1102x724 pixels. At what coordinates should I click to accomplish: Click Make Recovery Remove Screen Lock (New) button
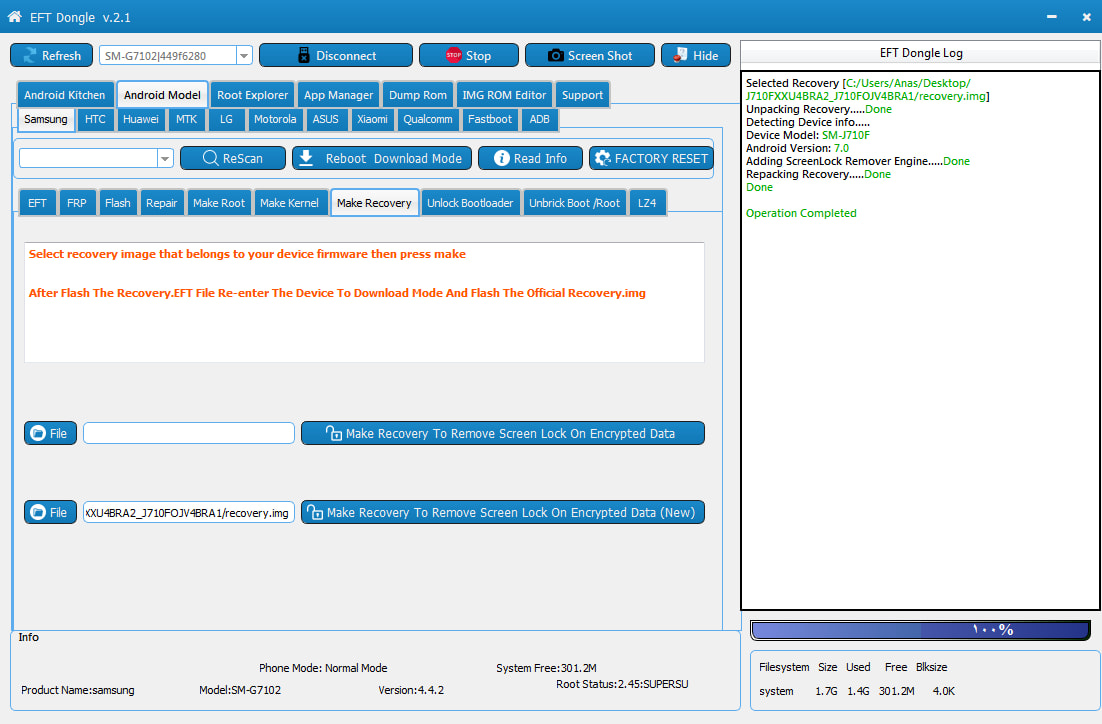(503, 512)
